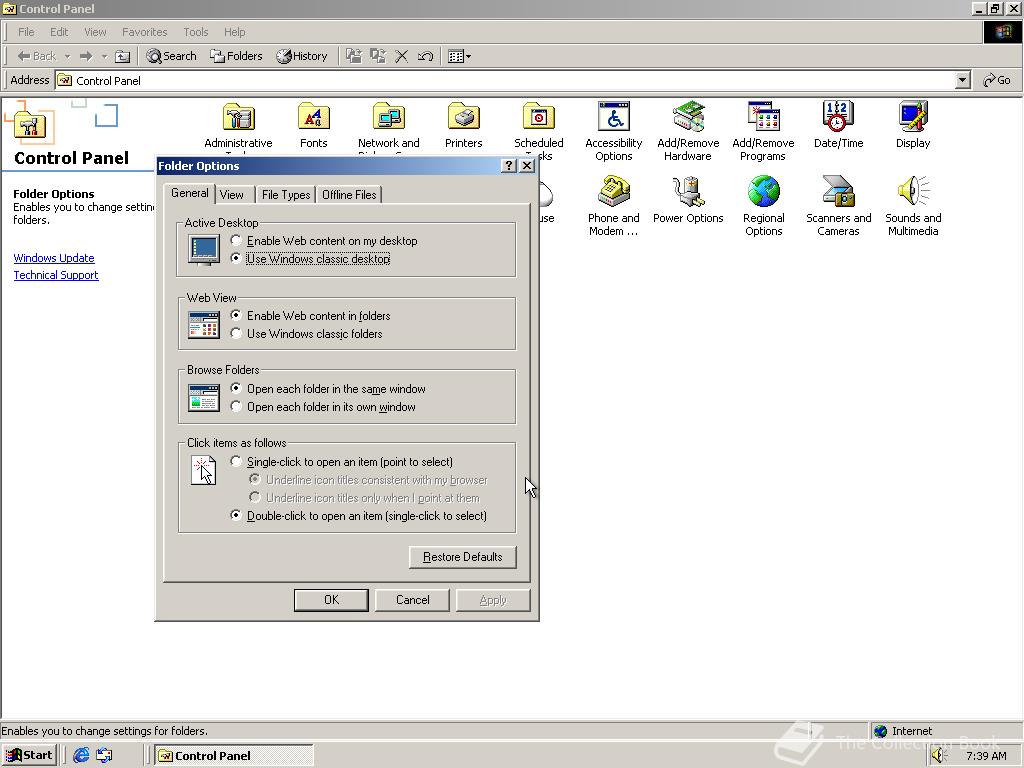Image resolution: width=1024 pixels, height=768 pixels.
Task: Open Scheduled Tasks icon
Action: click(x=539, y=118)
